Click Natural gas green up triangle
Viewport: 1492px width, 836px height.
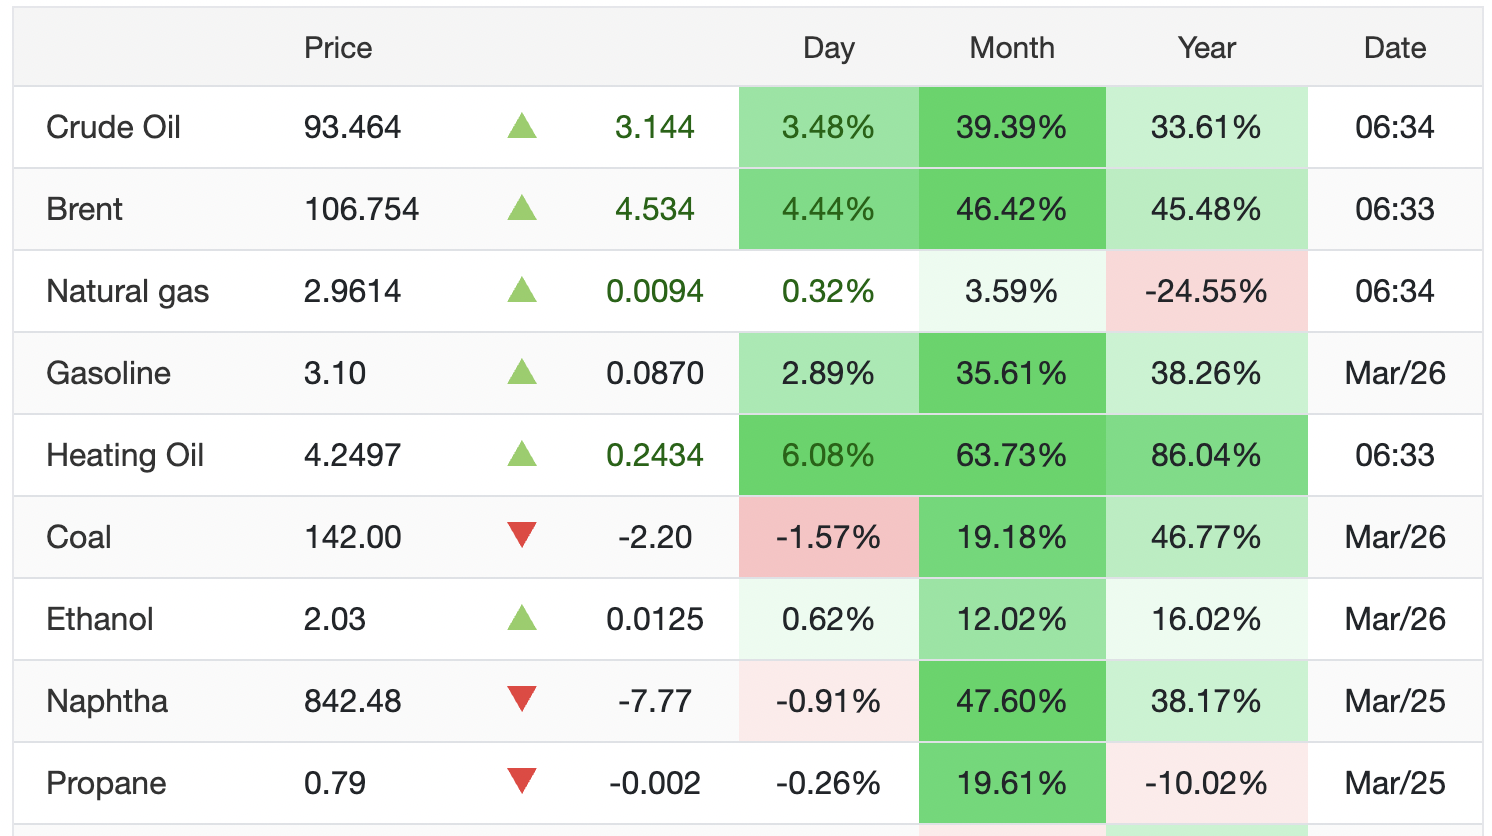click(x=522, y=291)
